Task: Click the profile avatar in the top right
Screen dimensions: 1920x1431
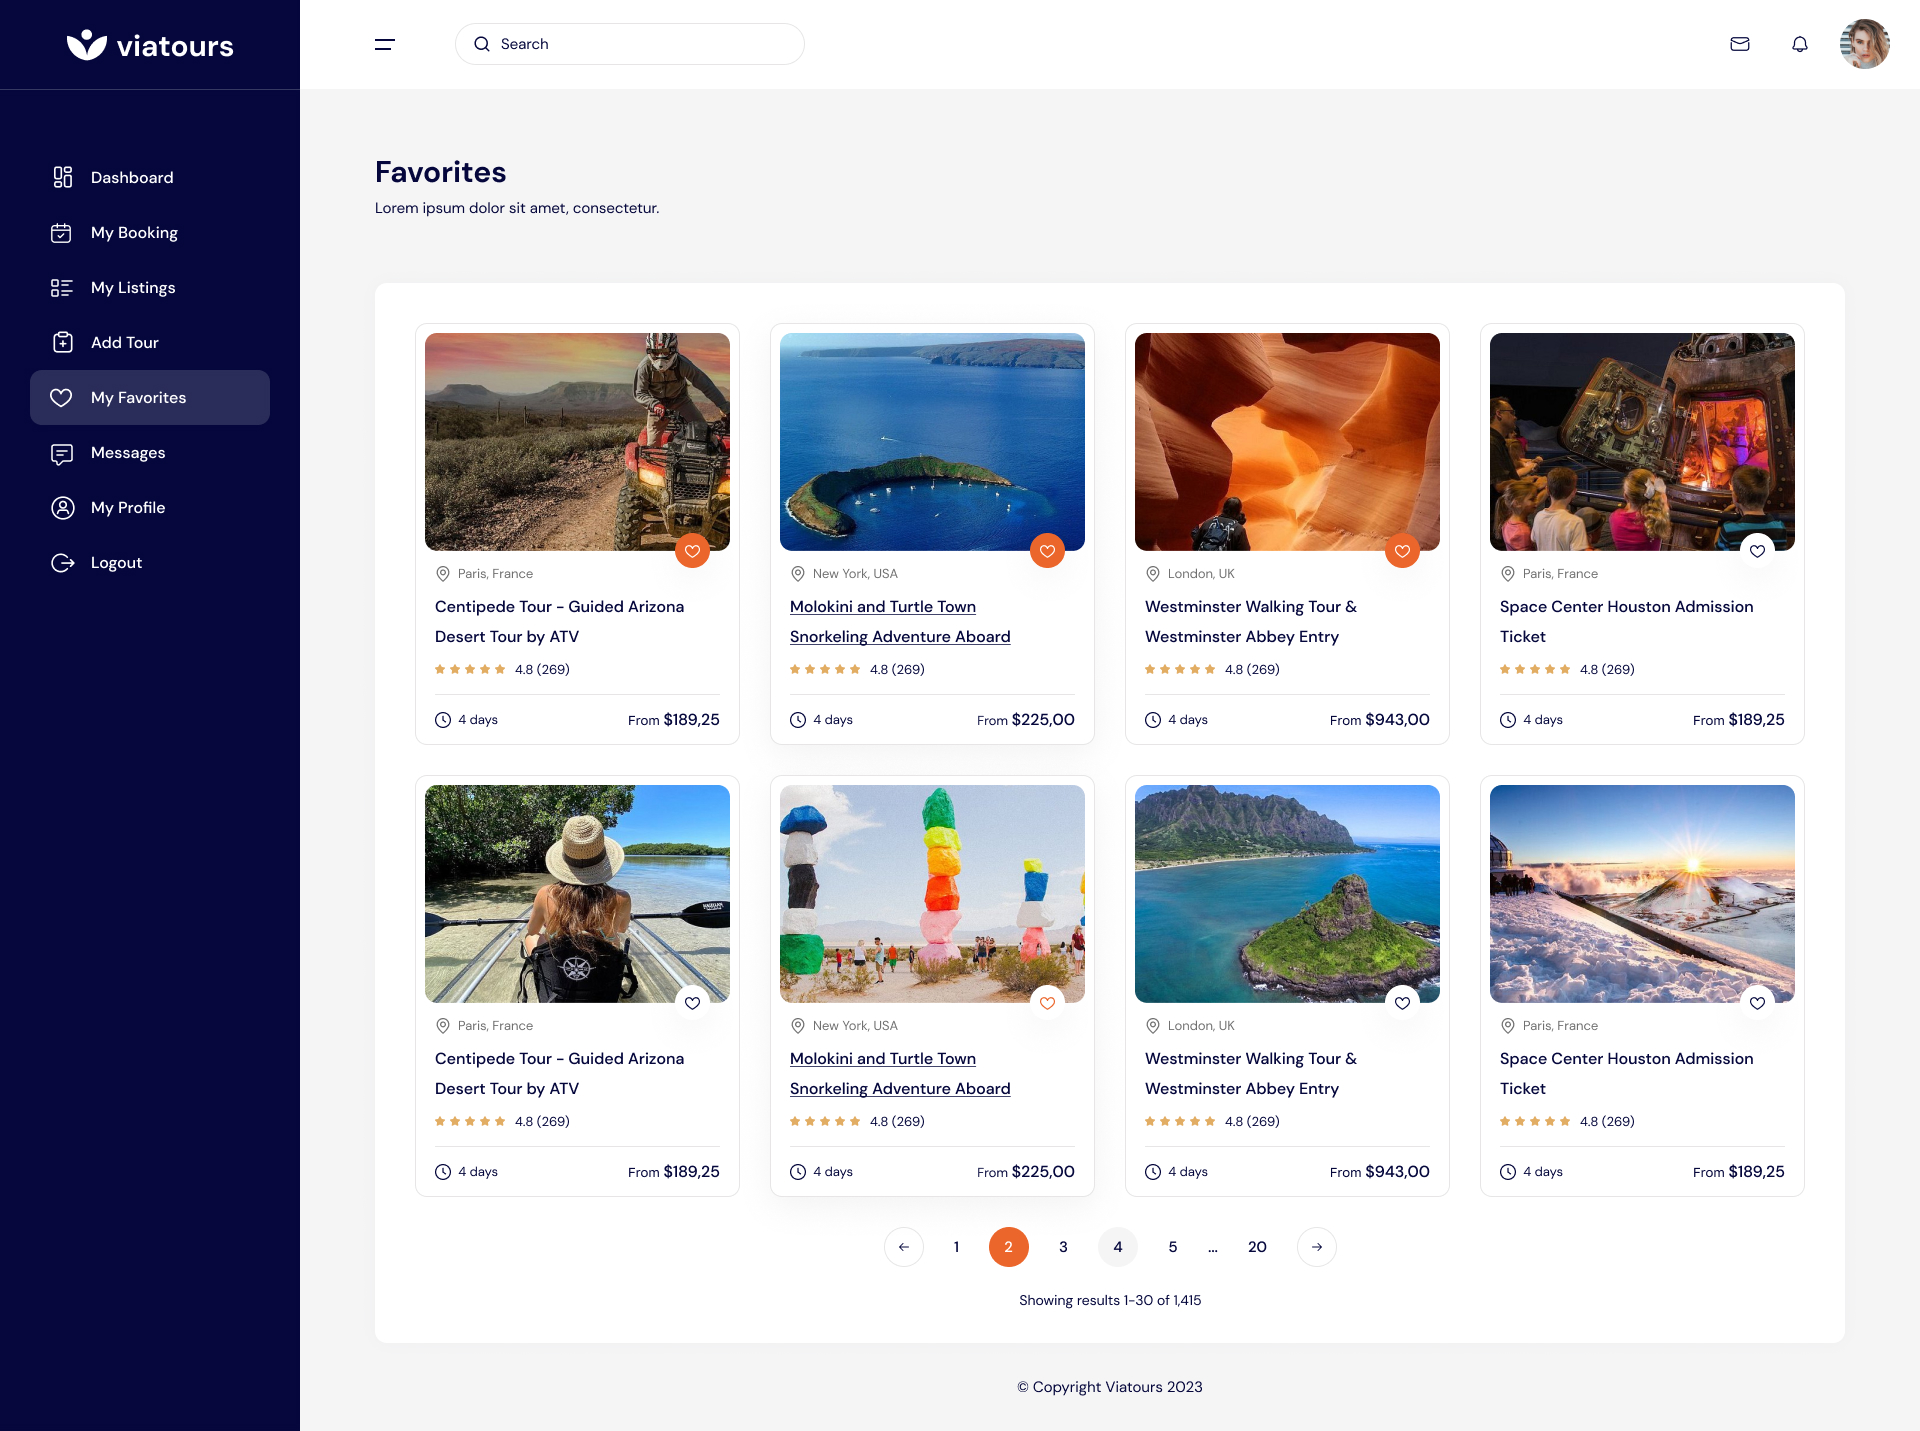Action: [1865, 44]
